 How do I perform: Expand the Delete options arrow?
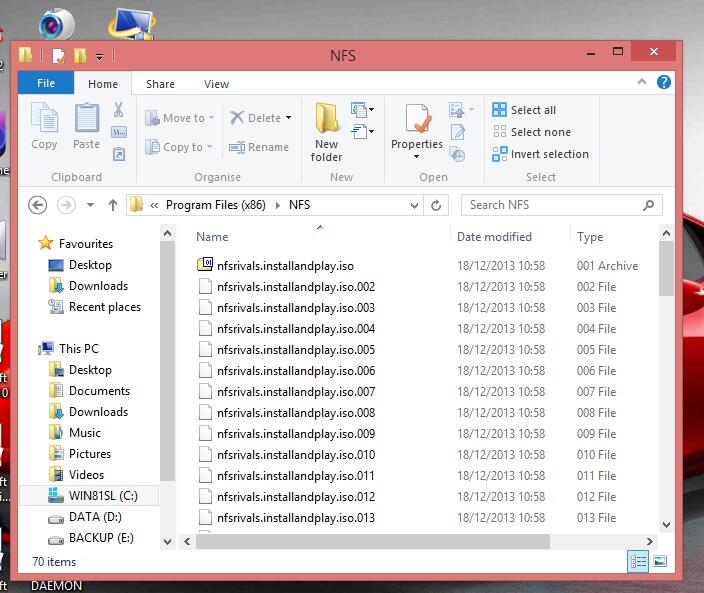click(x=288, y=118)
